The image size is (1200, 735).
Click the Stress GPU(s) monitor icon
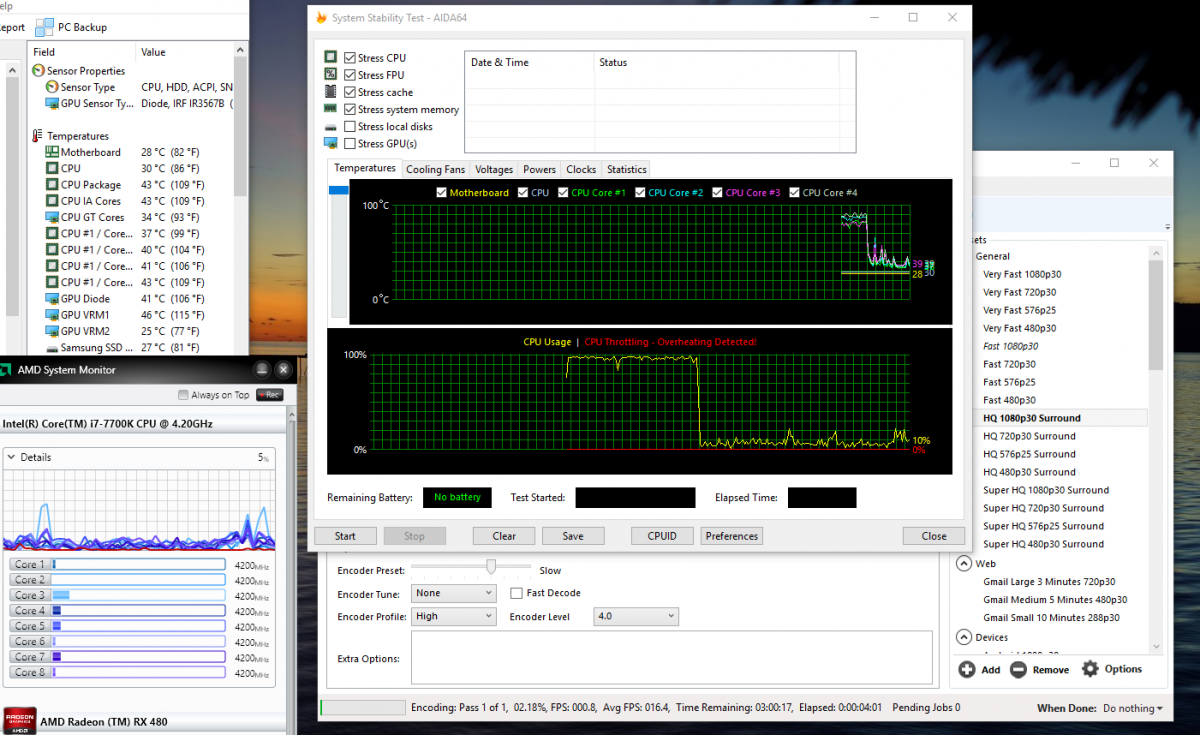tap(331, 143)
